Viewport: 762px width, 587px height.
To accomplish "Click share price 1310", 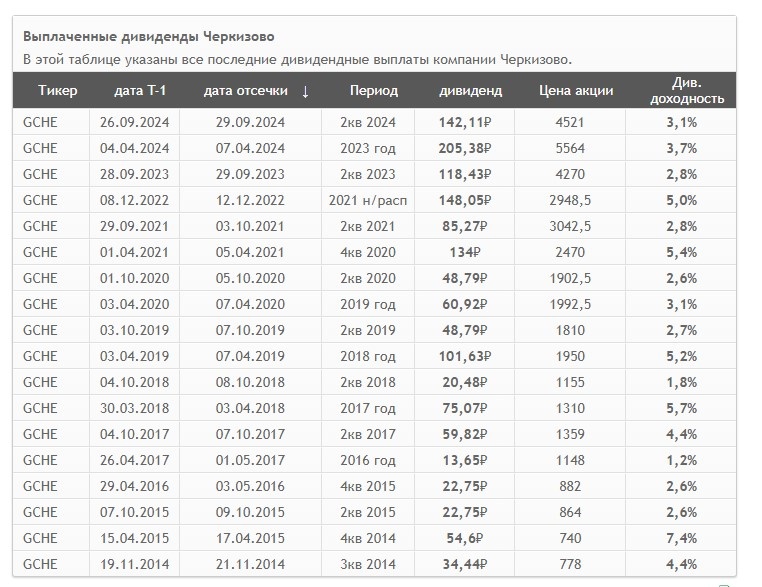I will [x=570, y=408].
